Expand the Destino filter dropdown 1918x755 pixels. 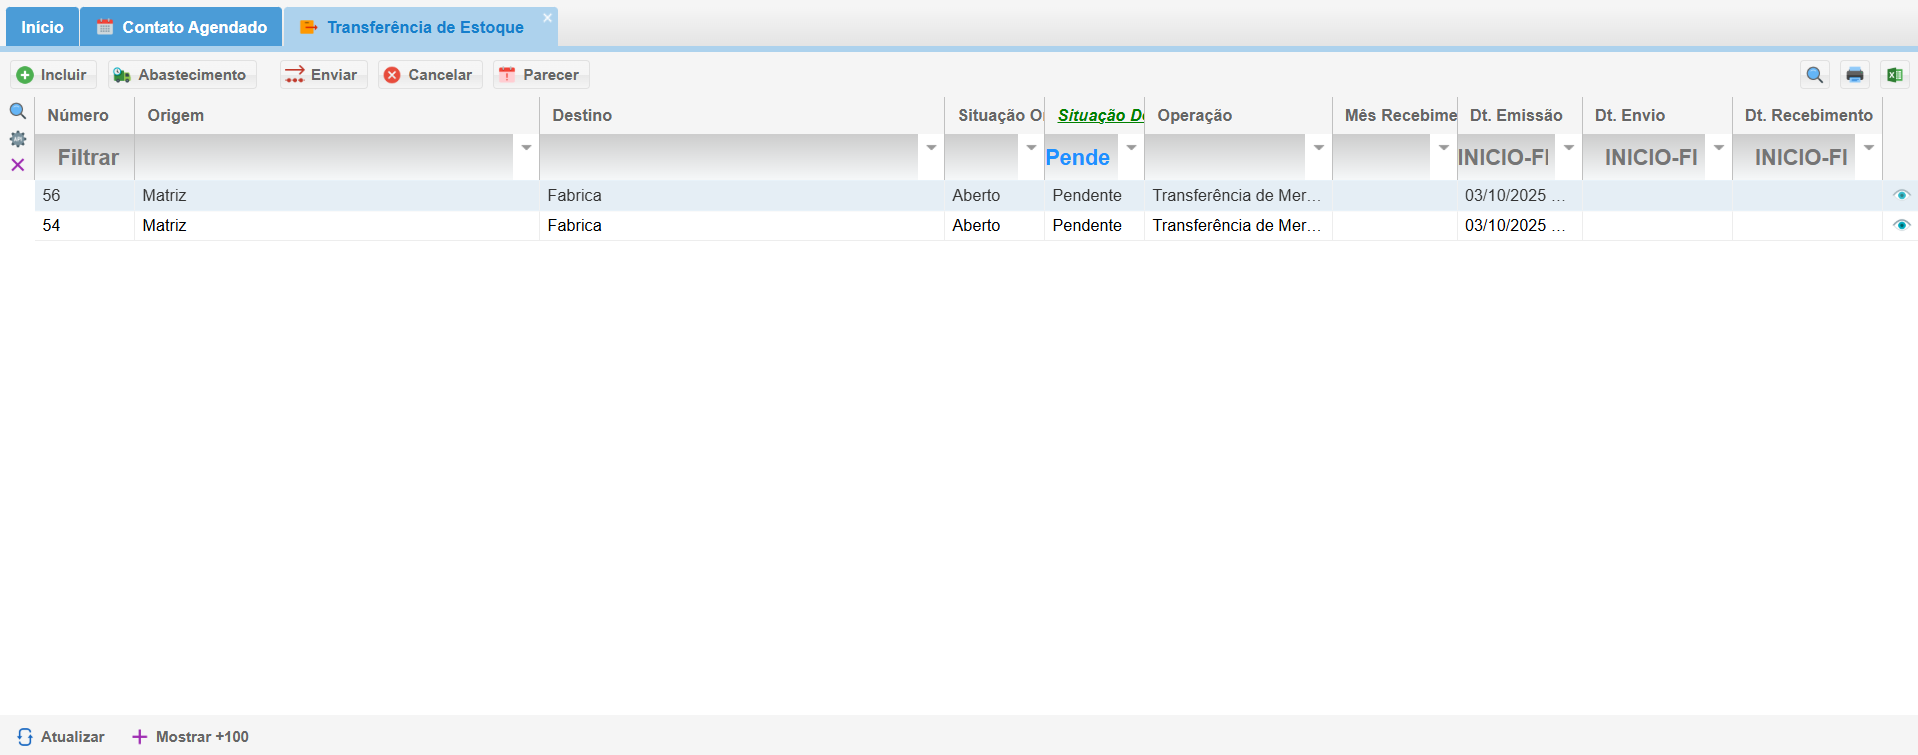tap(931, 148)
